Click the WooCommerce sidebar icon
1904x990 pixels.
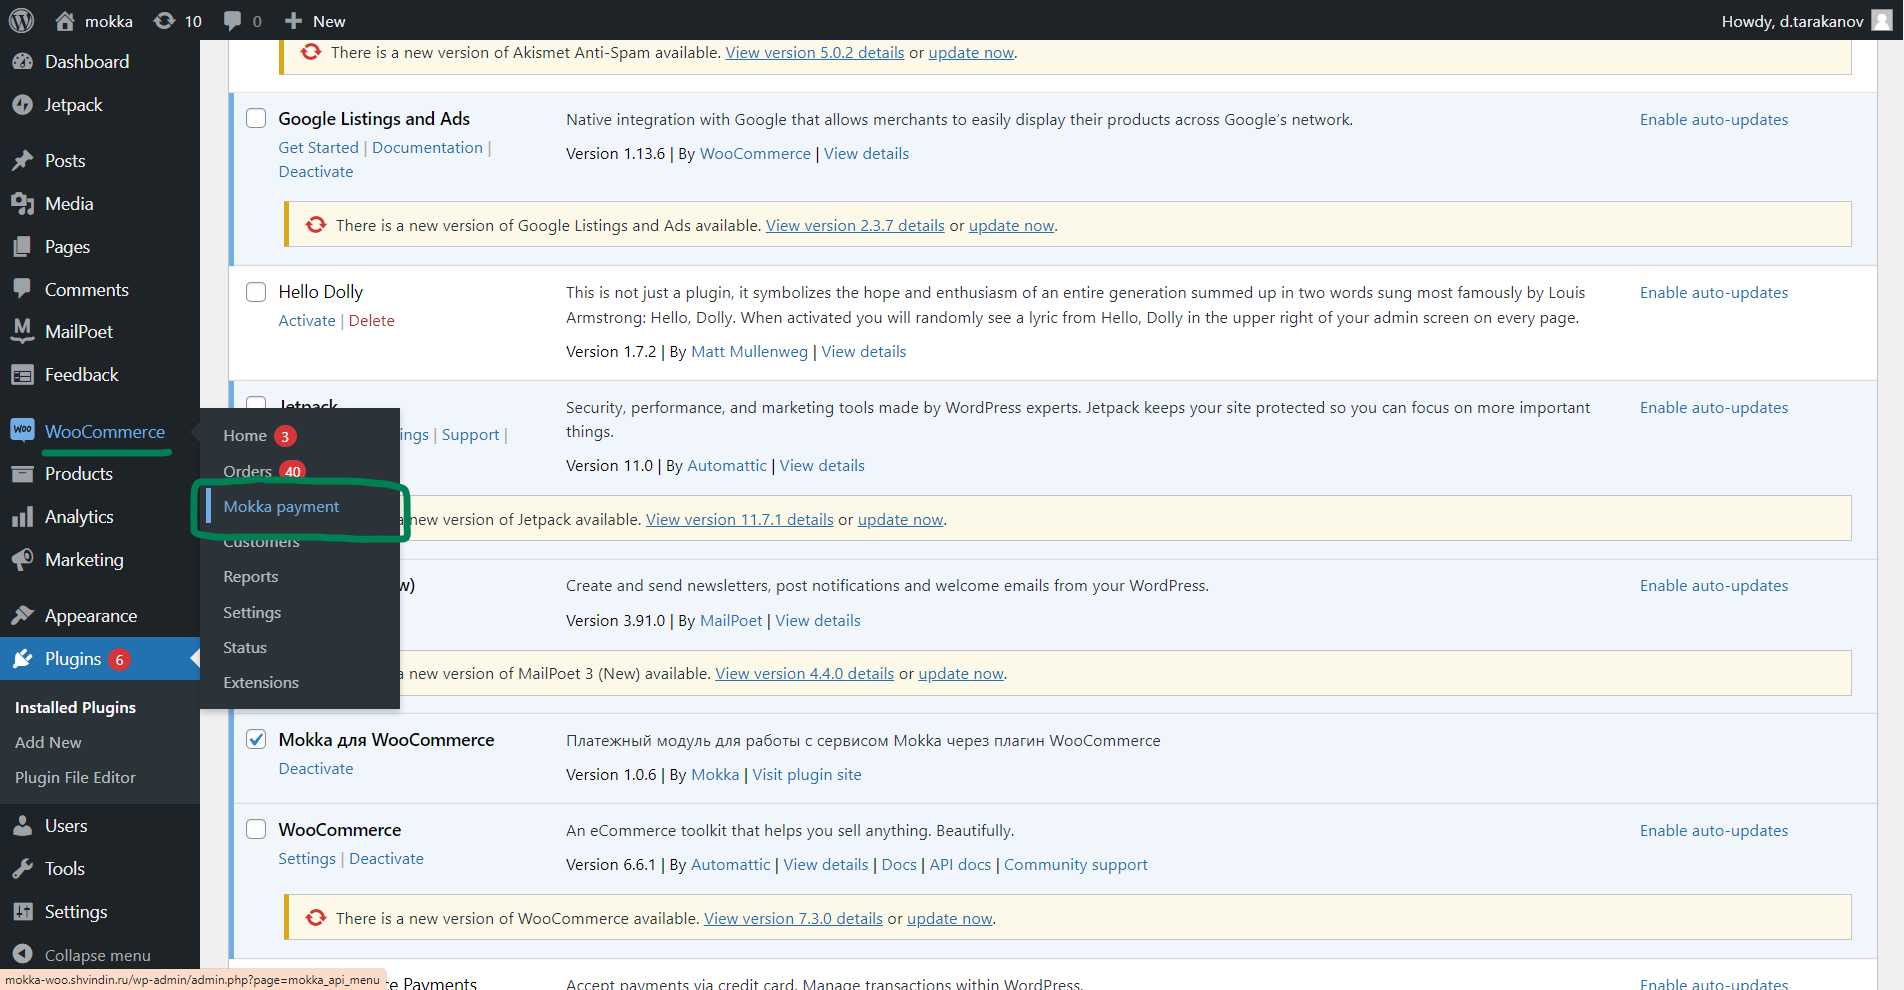pos(22,431)
